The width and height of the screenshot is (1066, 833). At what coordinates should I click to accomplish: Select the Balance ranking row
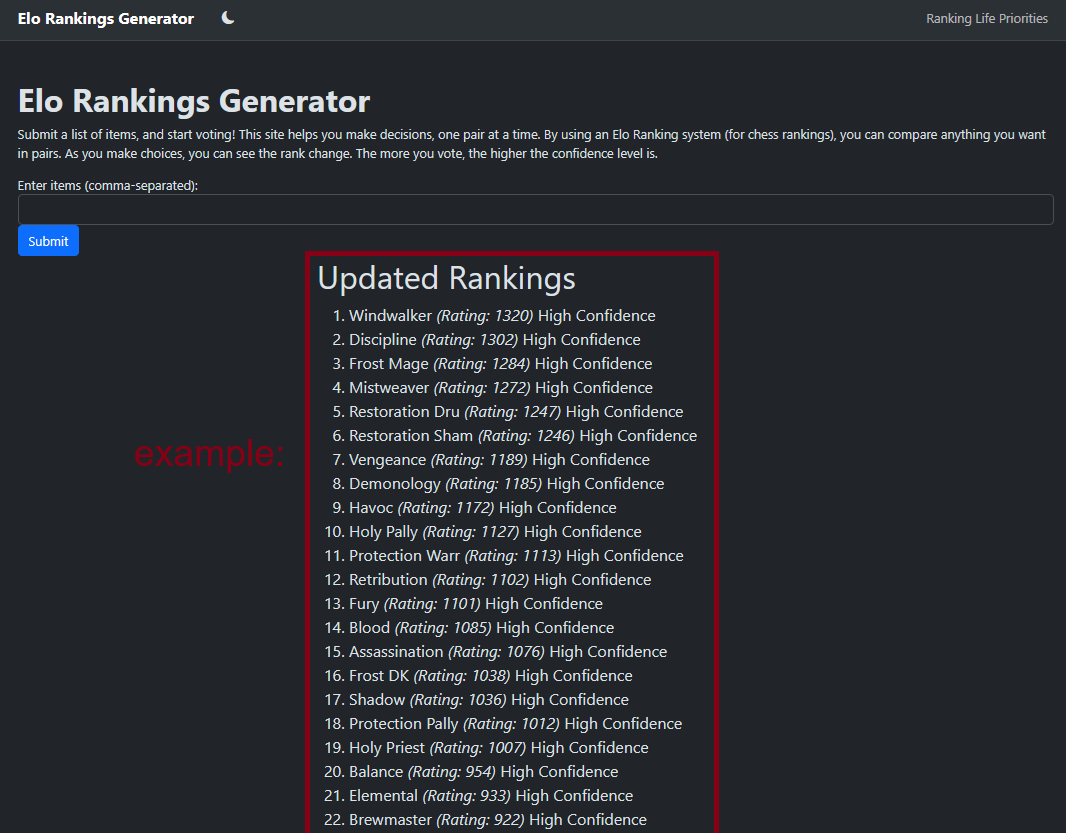click(471, 772)
